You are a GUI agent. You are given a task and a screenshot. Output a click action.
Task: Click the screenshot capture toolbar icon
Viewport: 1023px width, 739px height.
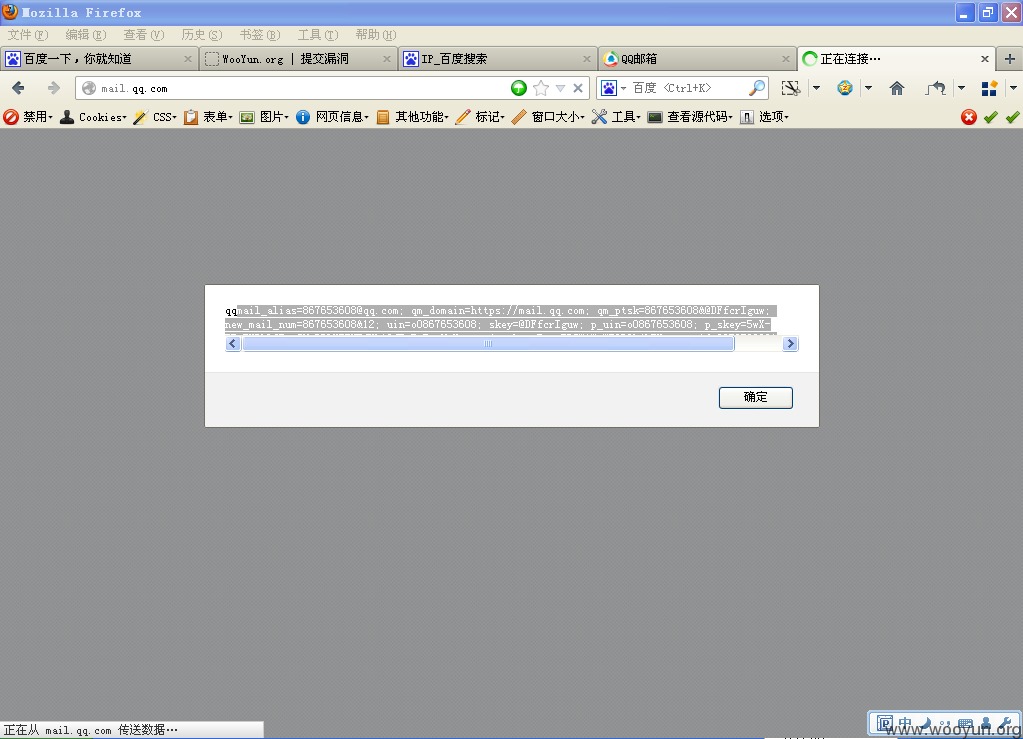[x=791, y=88]
